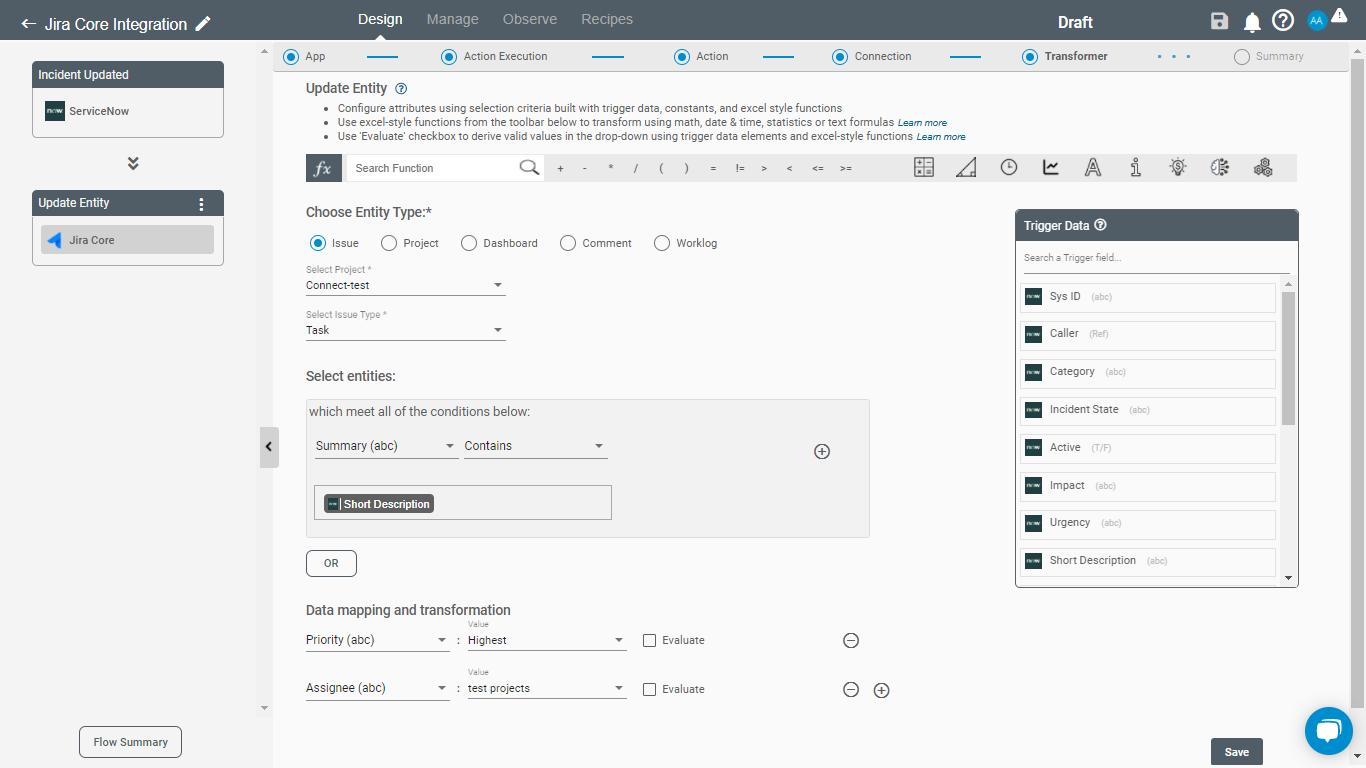Enable Evaluate for Priority row
The height and width of the screenshot is (768, 1366).
[649, 641]
